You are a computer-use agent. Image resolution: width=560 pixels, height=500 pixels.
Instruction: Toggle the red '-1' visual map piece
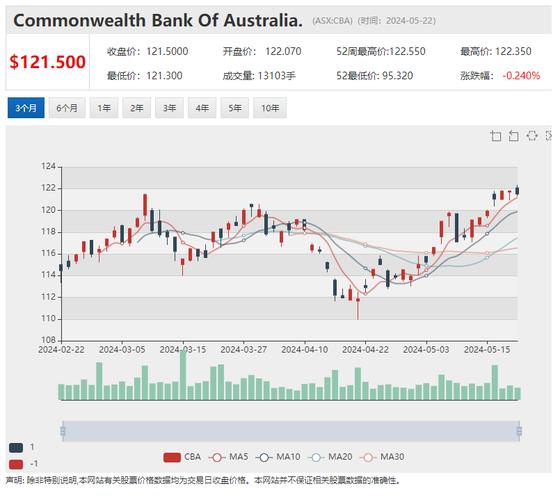click(x=16, y=464)
